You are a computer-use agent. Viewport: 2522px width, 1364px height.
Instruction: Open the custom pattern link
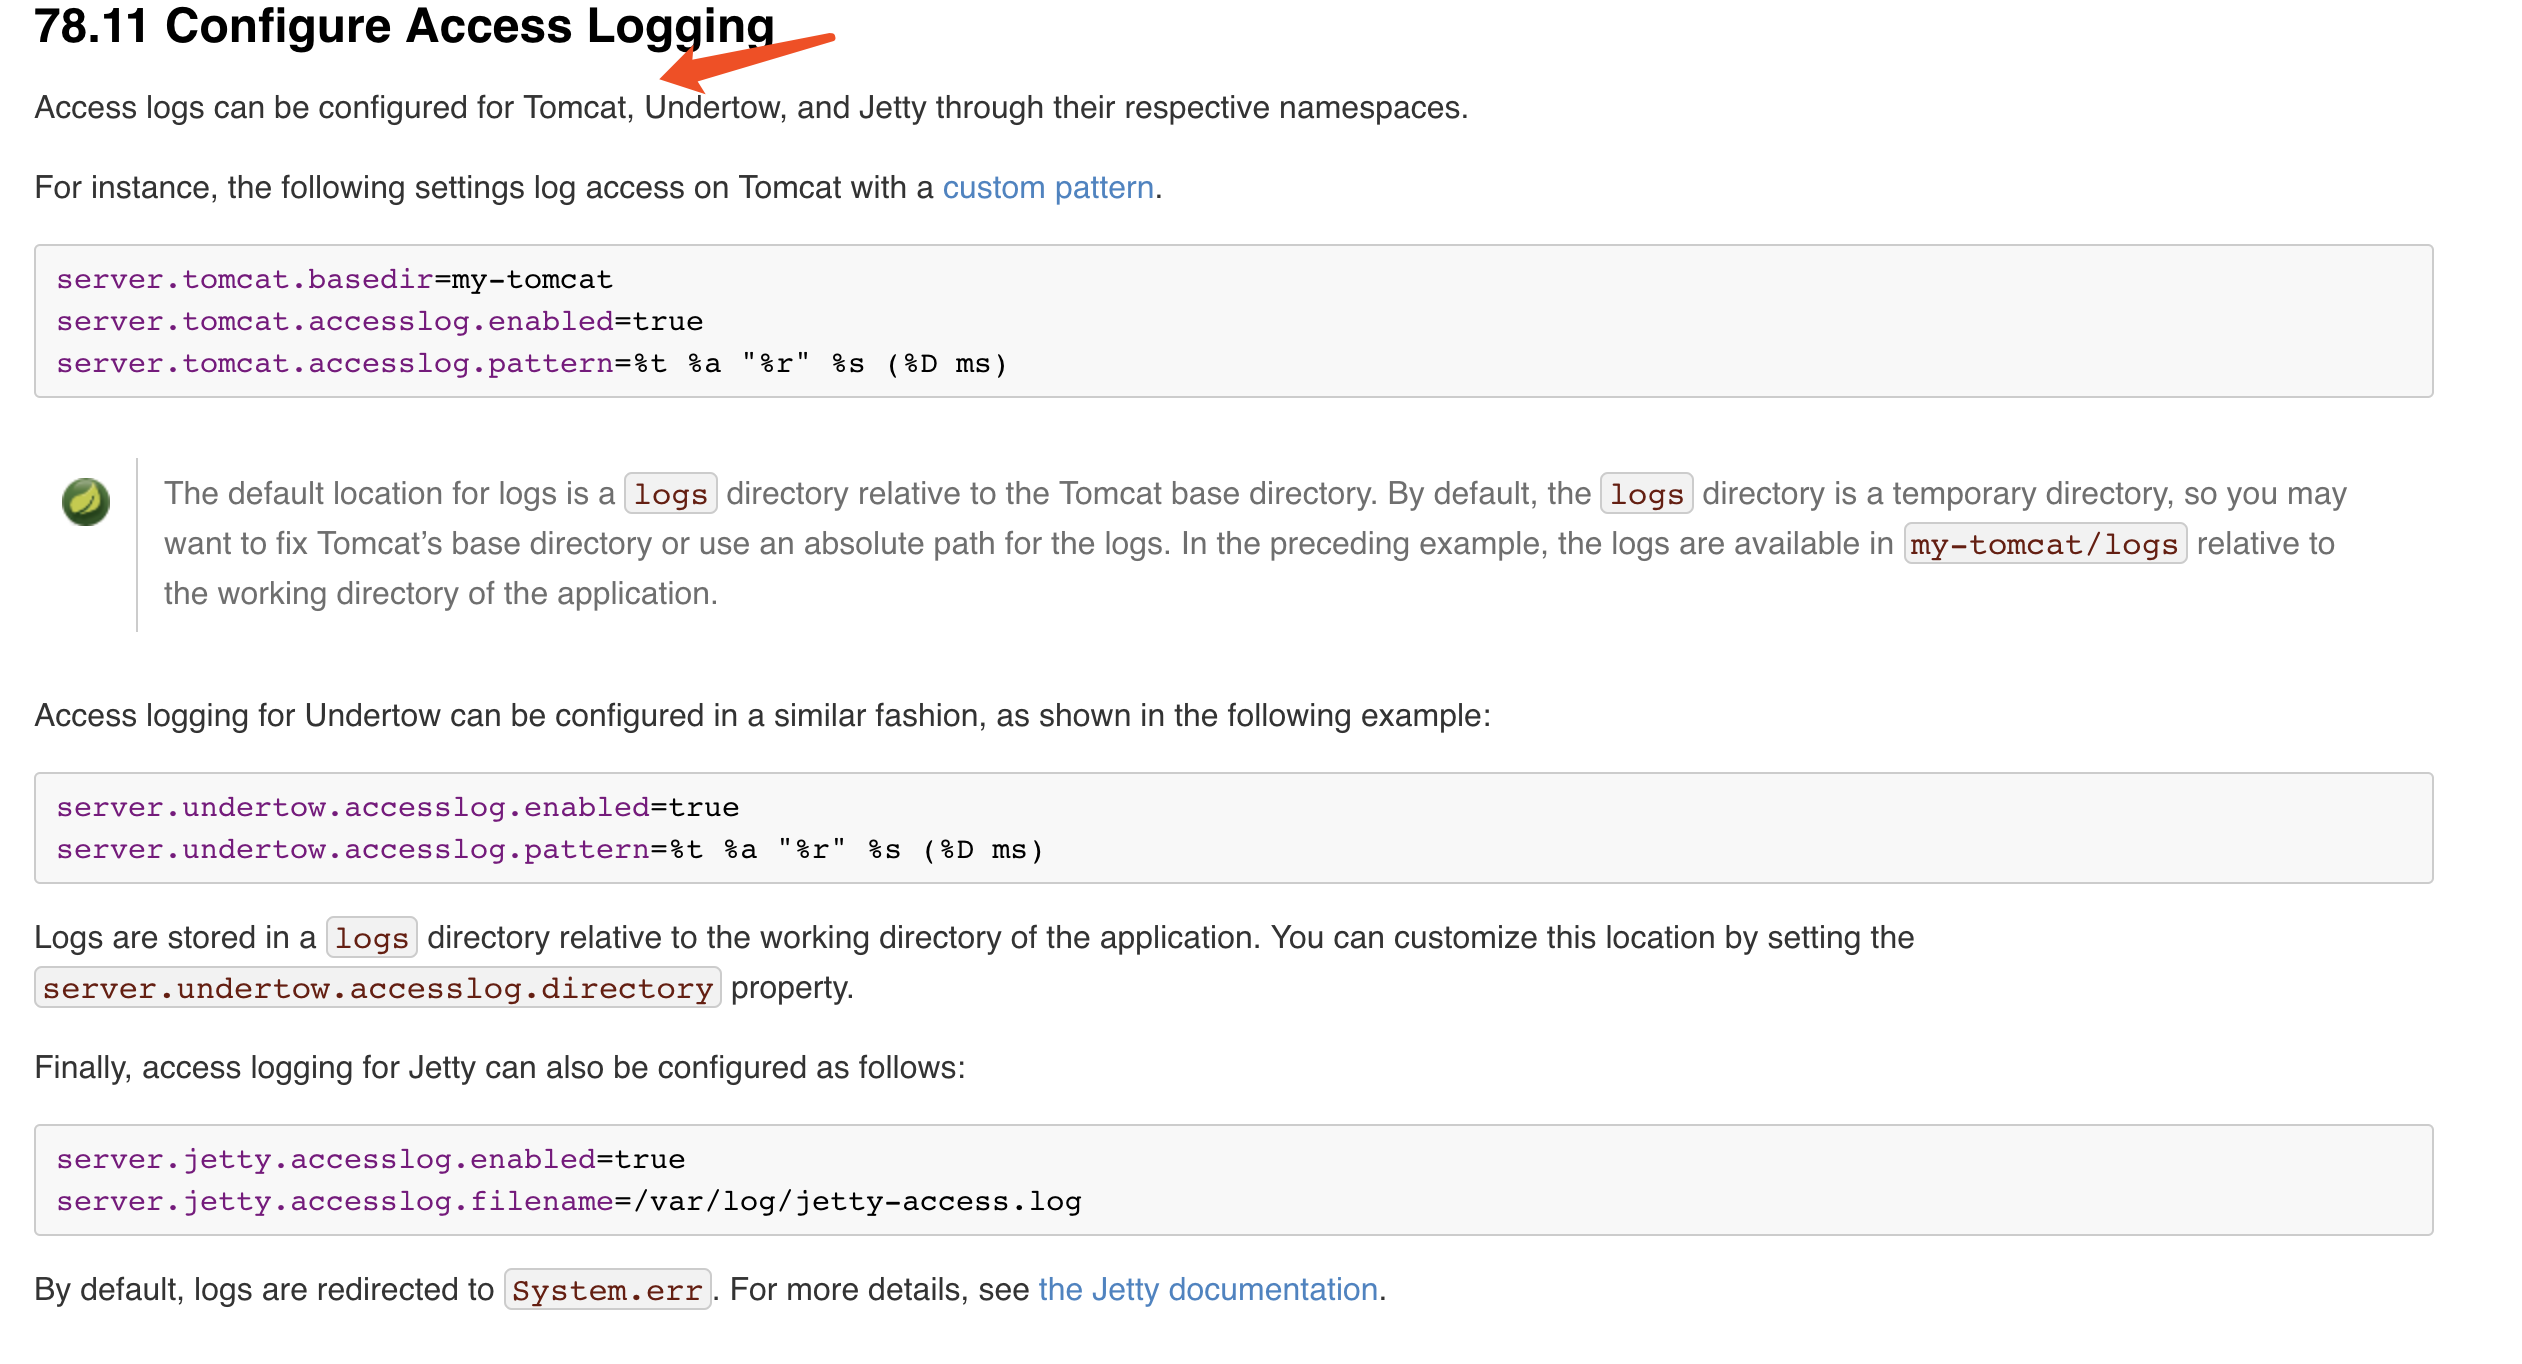click(x=1048, y=187)
